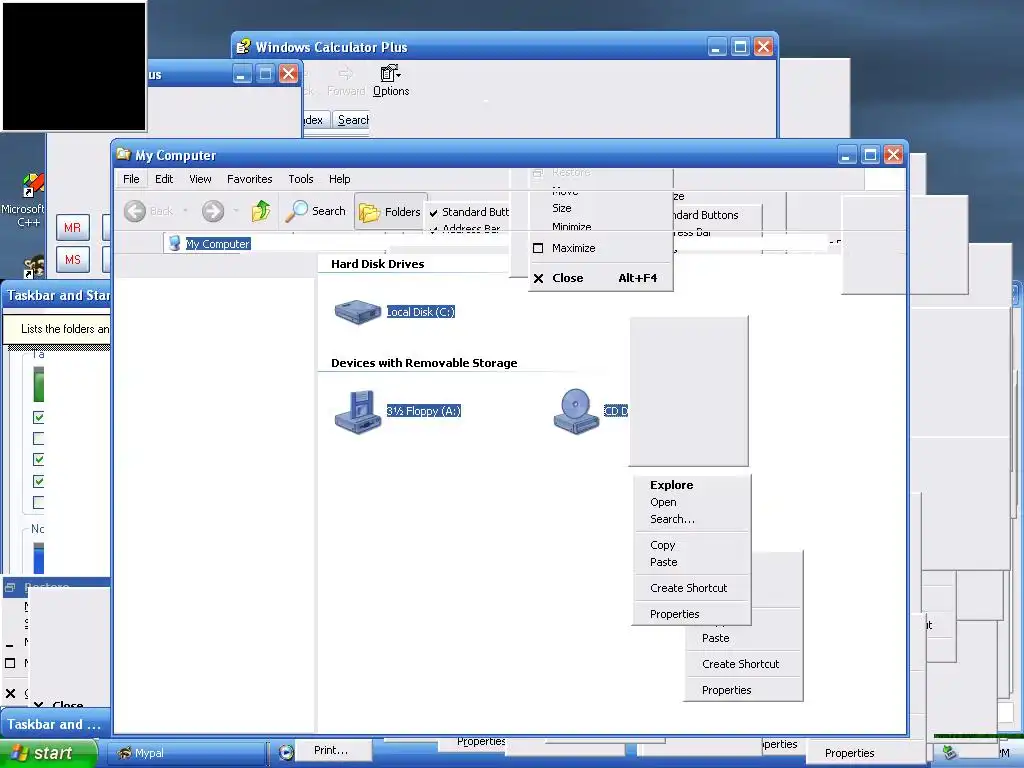Viewport: 1024px width, 768px height.
Task: Choose Create Shortcut below Copy in Explore menu
Action: 692,588
